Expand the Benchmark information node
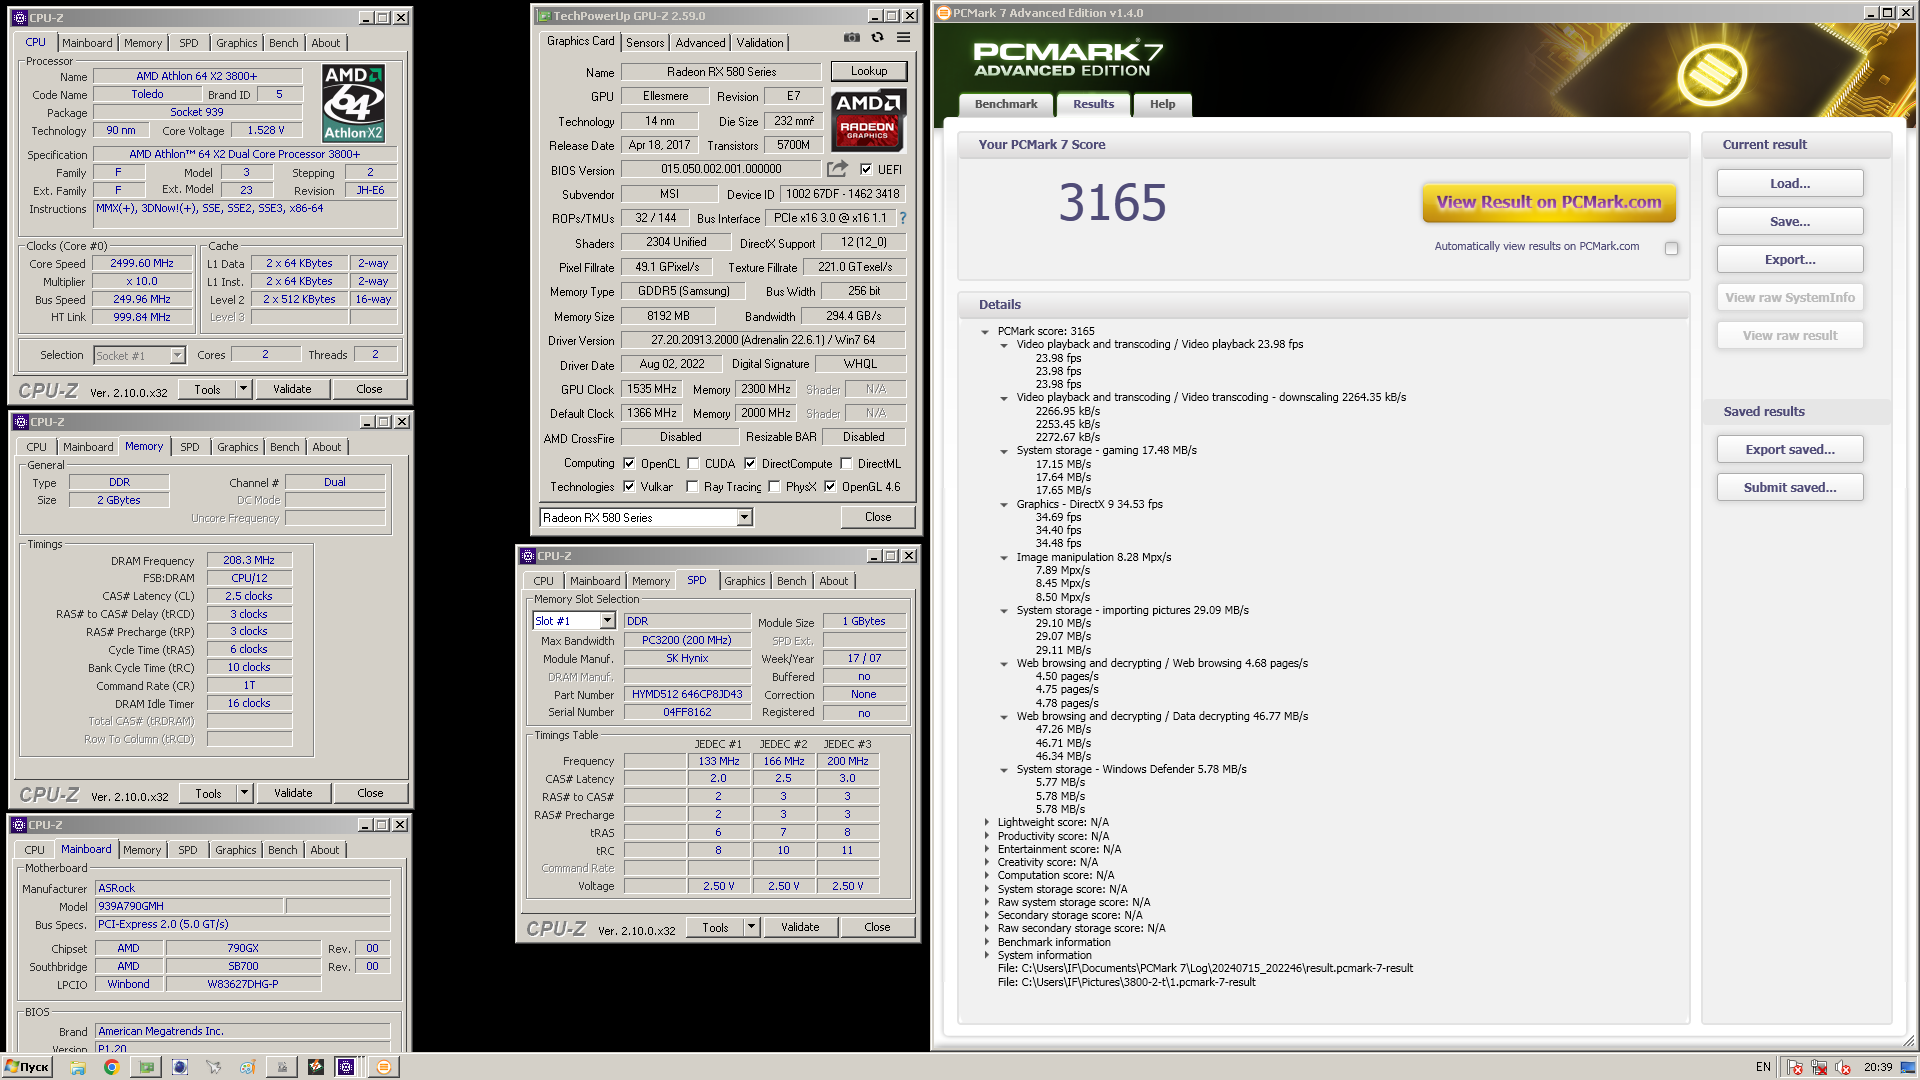This screenshot has width=1920, height=1080. click(x=986, y=942)
